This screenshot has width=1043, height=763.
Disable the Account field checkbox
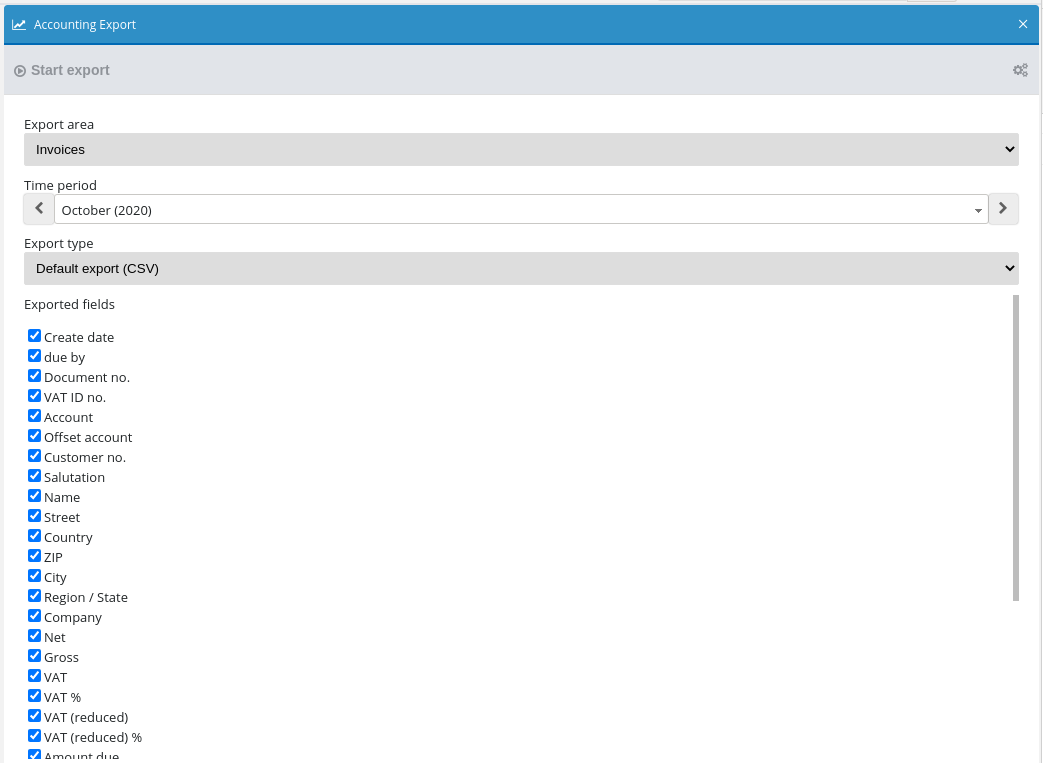coord(35,416)
